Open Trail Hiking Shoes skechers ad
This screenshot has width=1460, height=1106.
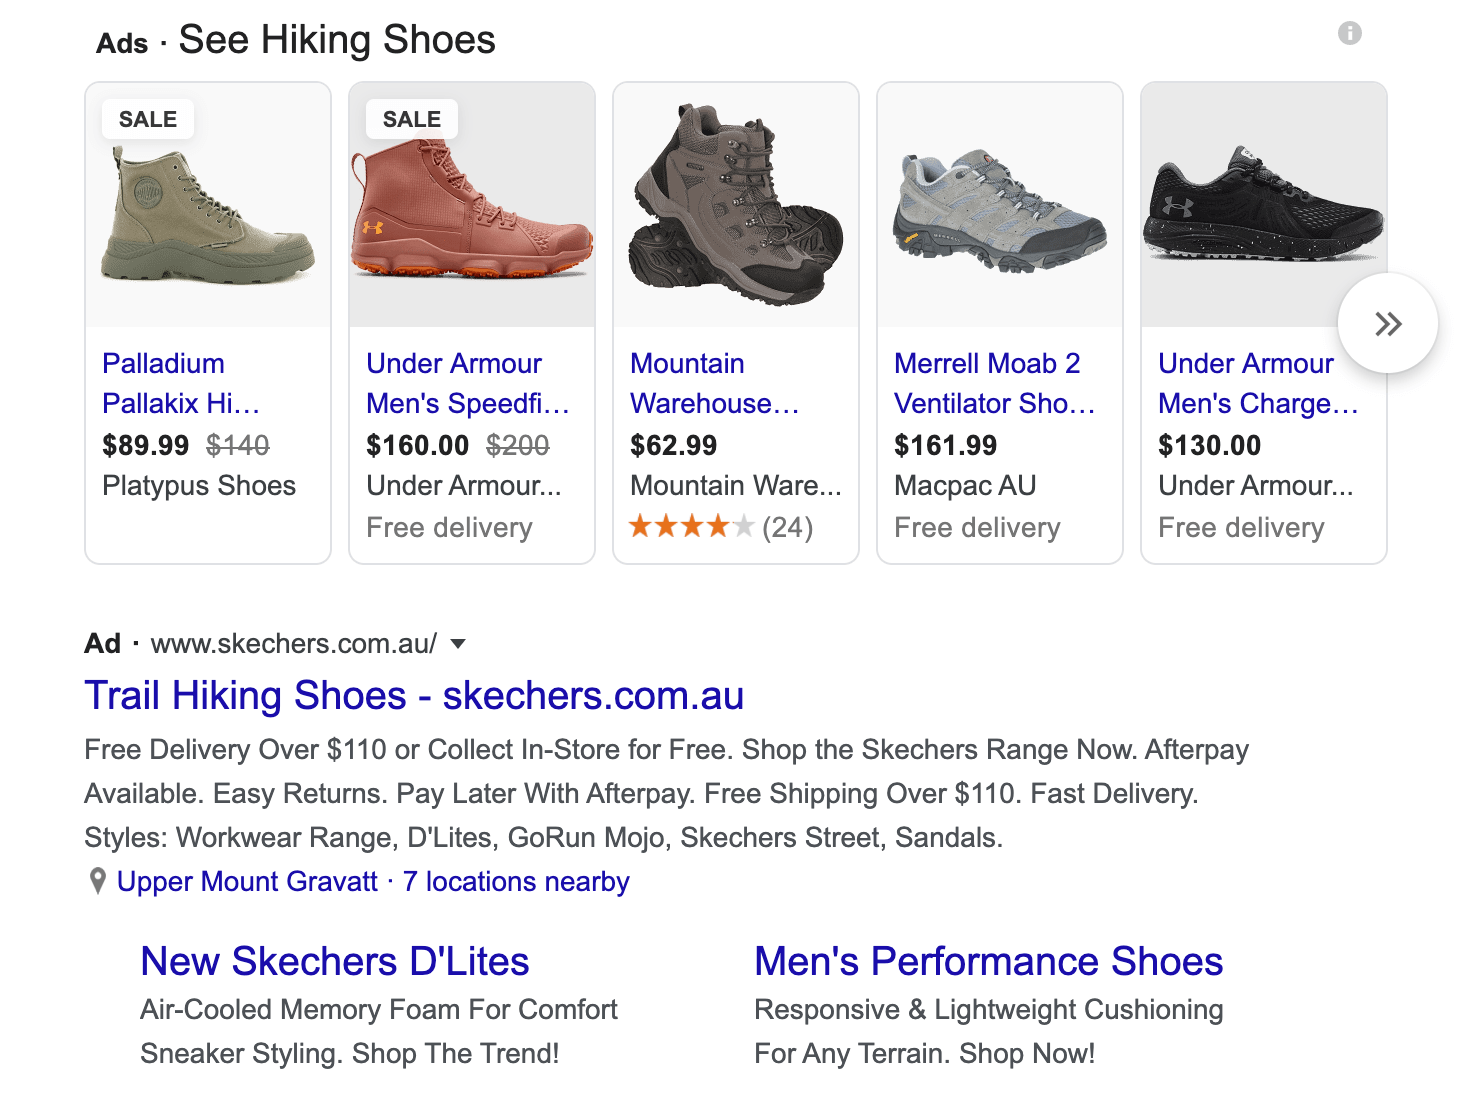414,696
